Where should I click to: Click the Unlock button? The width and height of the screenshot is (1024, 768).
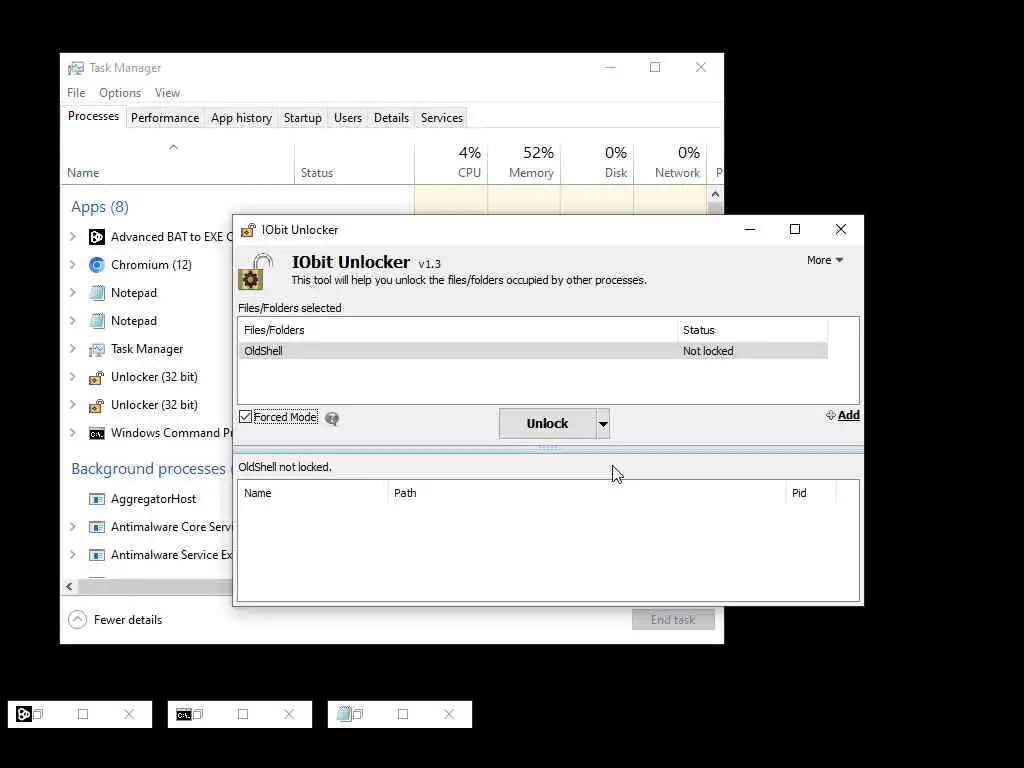[547, 424]
